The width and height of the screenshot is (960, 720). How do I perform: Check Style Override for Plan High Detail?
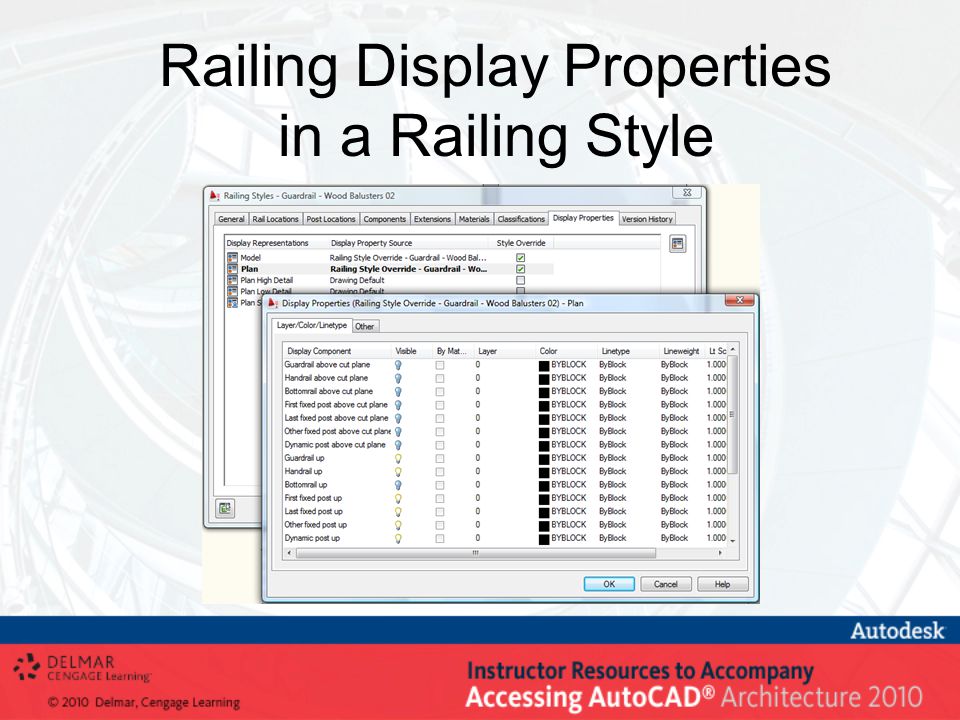[520, 280]
